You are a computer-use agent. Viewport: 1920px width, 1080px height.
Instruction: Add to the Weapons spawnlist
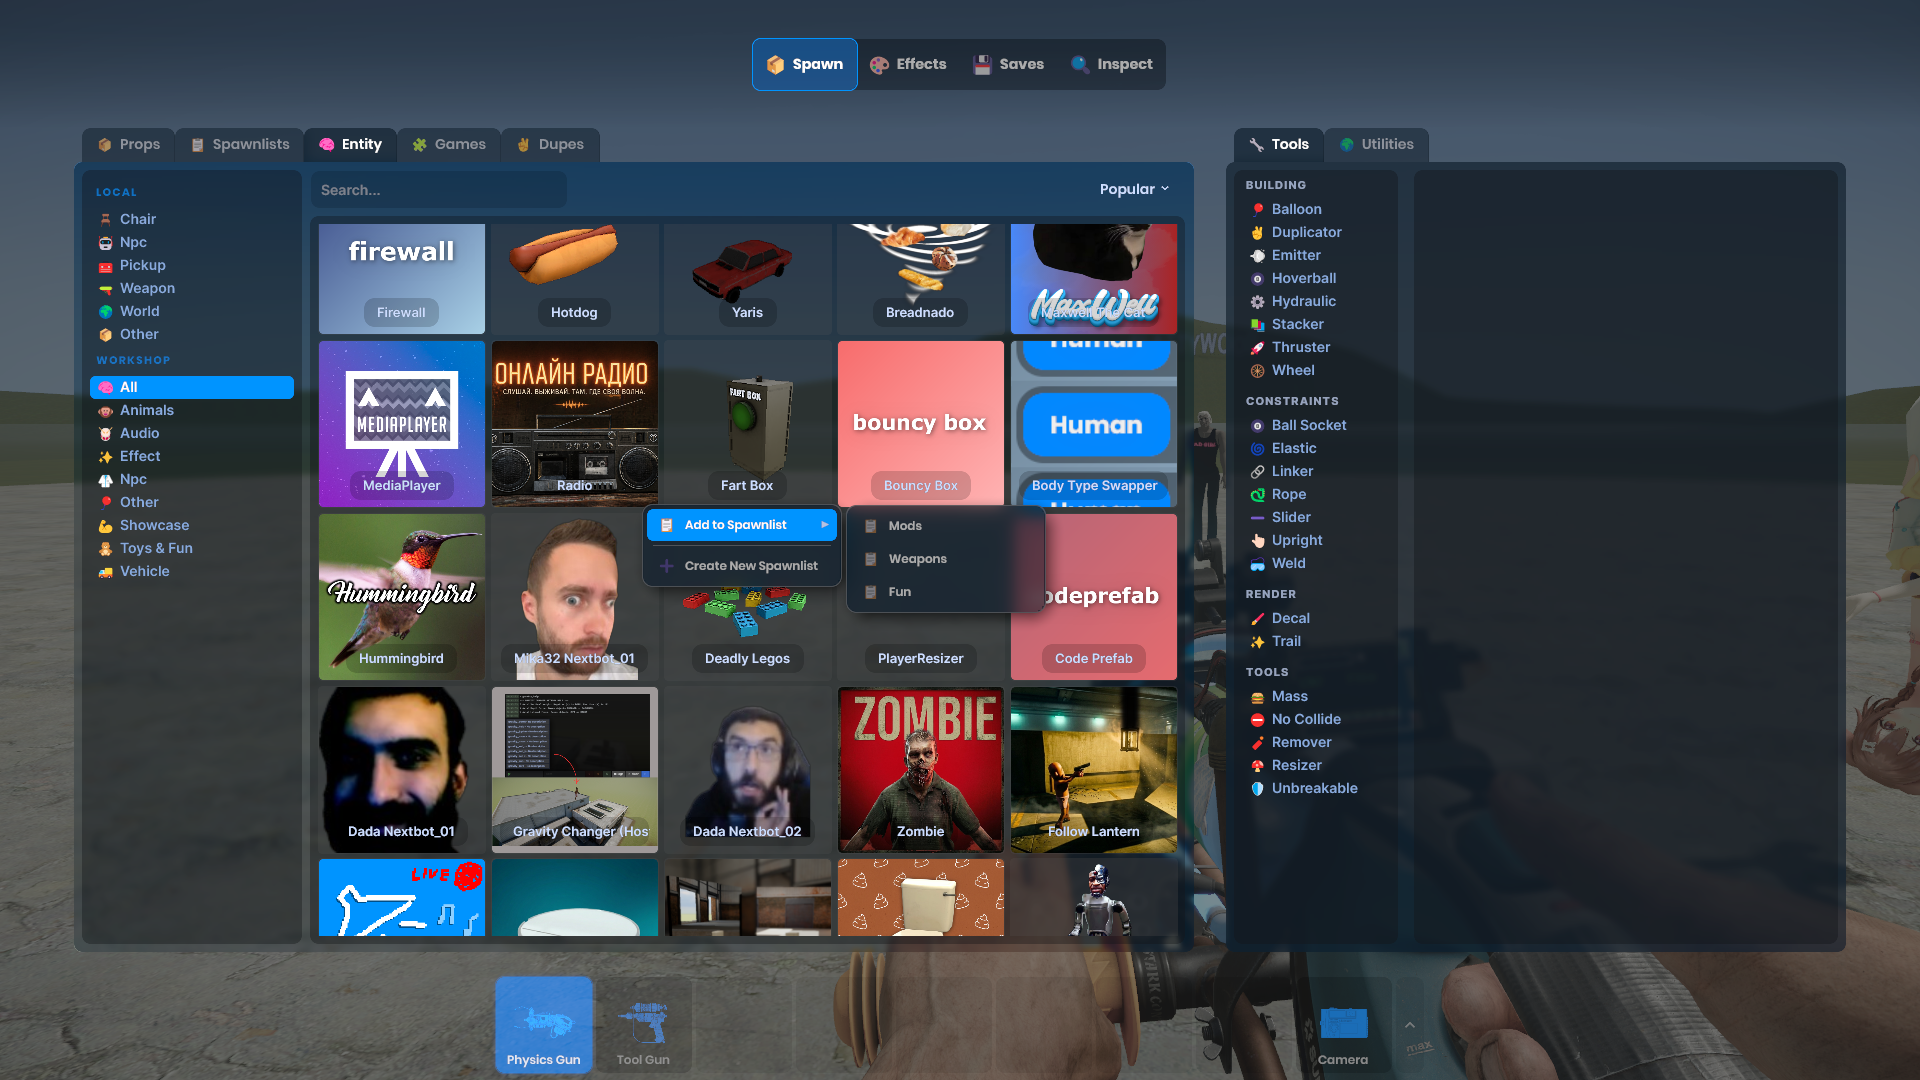point(917,559)
